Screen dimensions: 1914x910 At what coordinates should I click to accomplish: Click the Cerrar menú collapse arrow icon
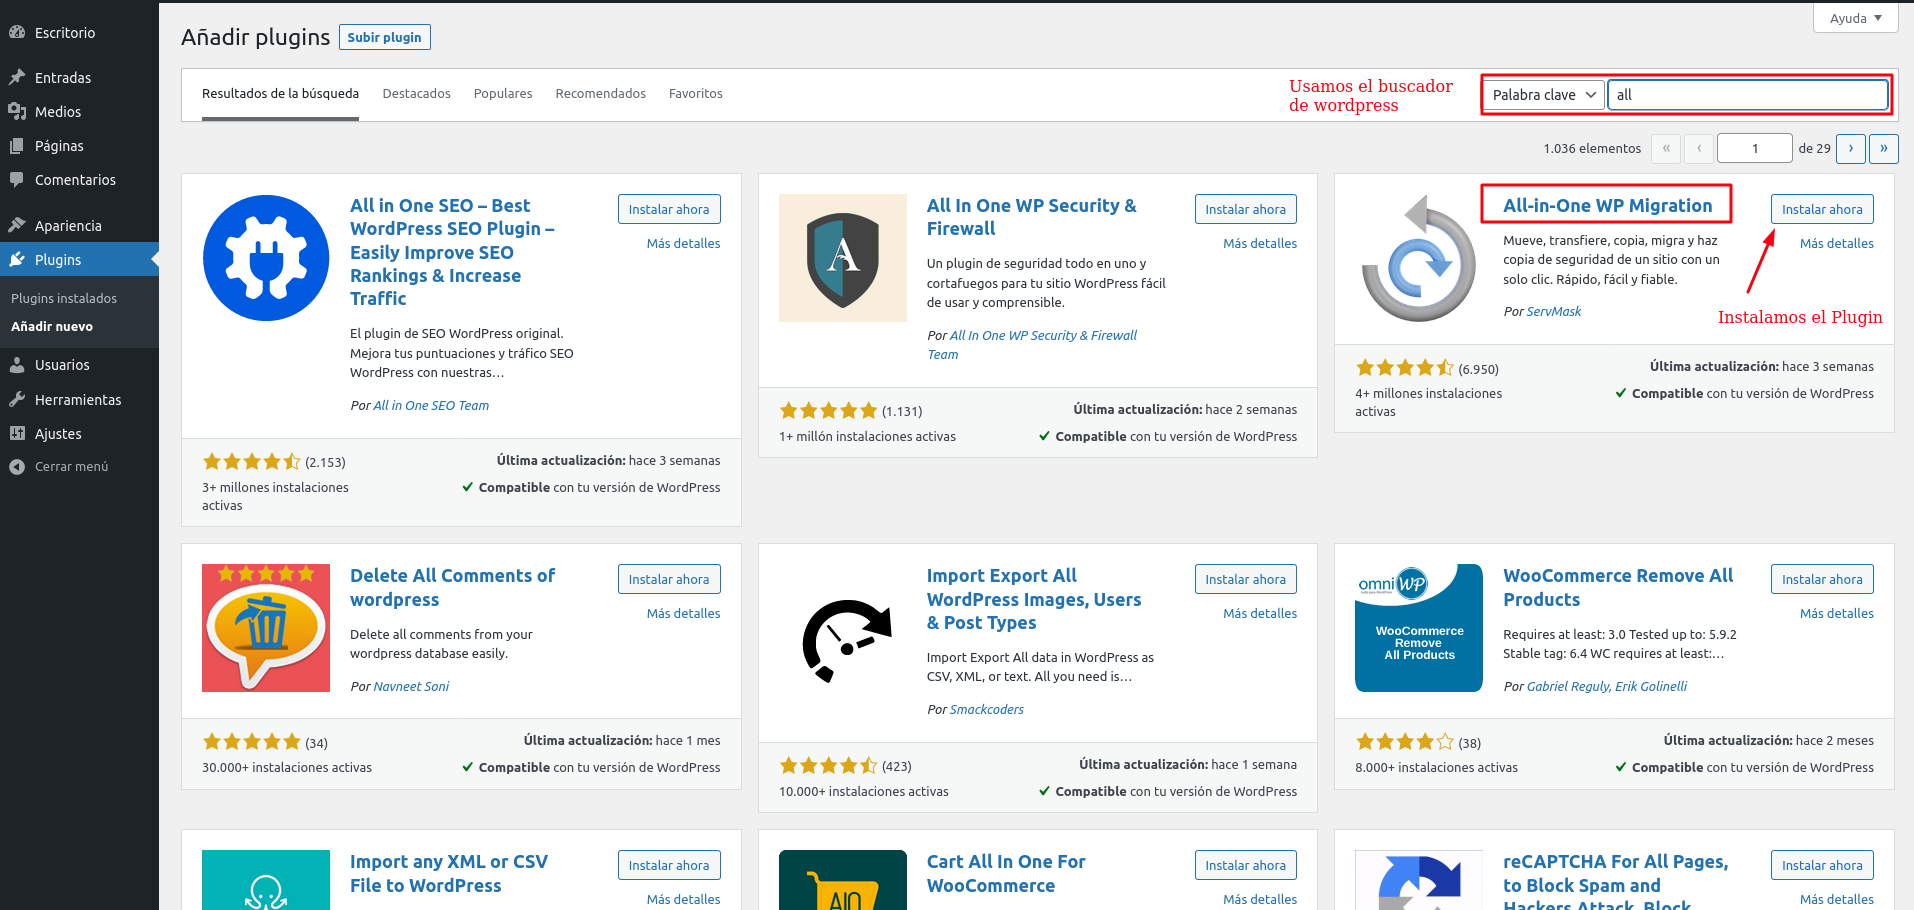(17, 466)
